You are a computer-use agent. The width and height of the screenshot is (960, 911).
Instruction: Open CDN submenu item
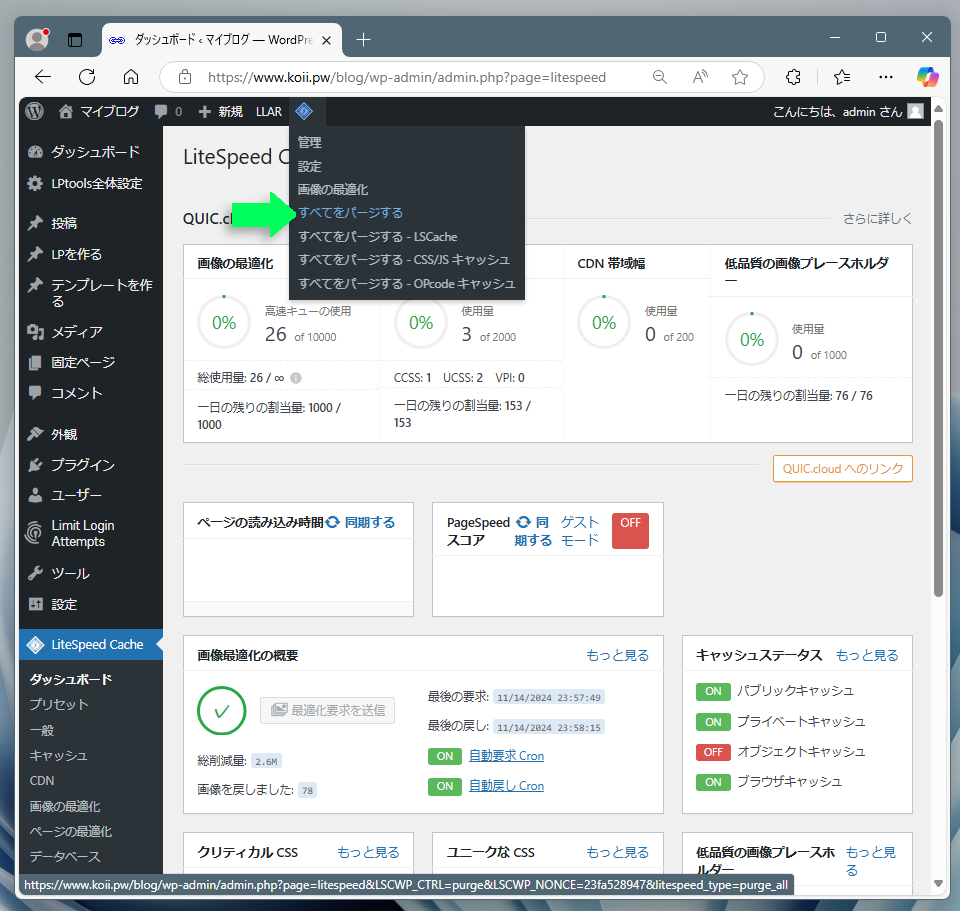[x=42, y=781]
